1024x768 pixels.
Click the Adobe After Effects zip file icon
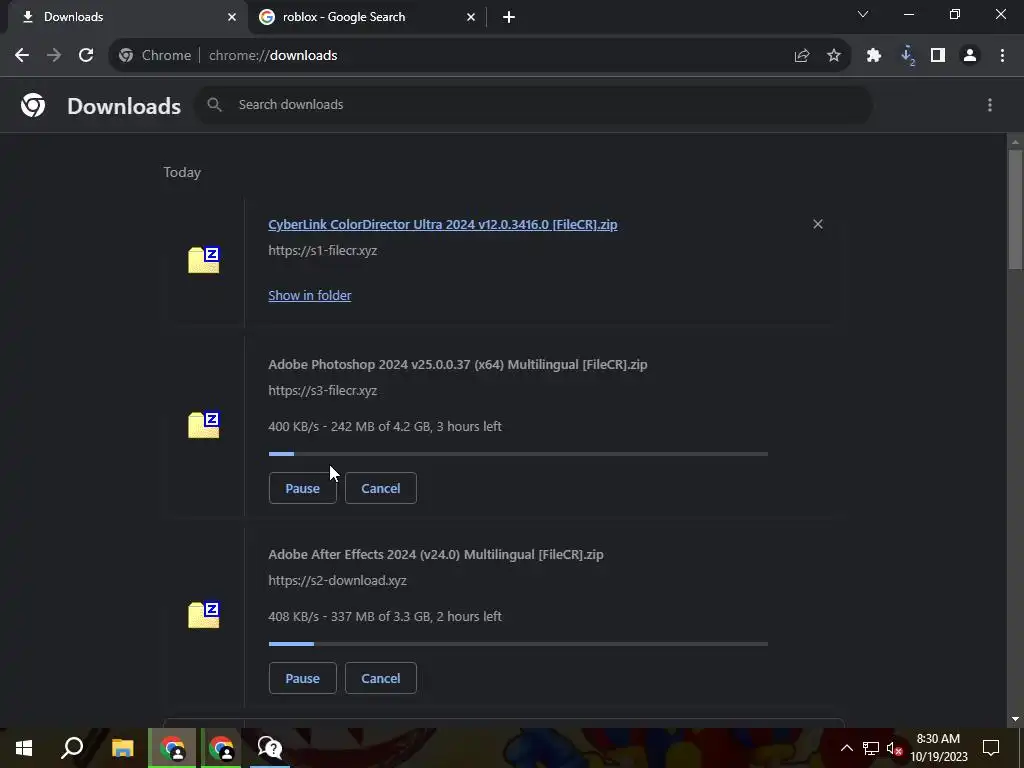204,615
